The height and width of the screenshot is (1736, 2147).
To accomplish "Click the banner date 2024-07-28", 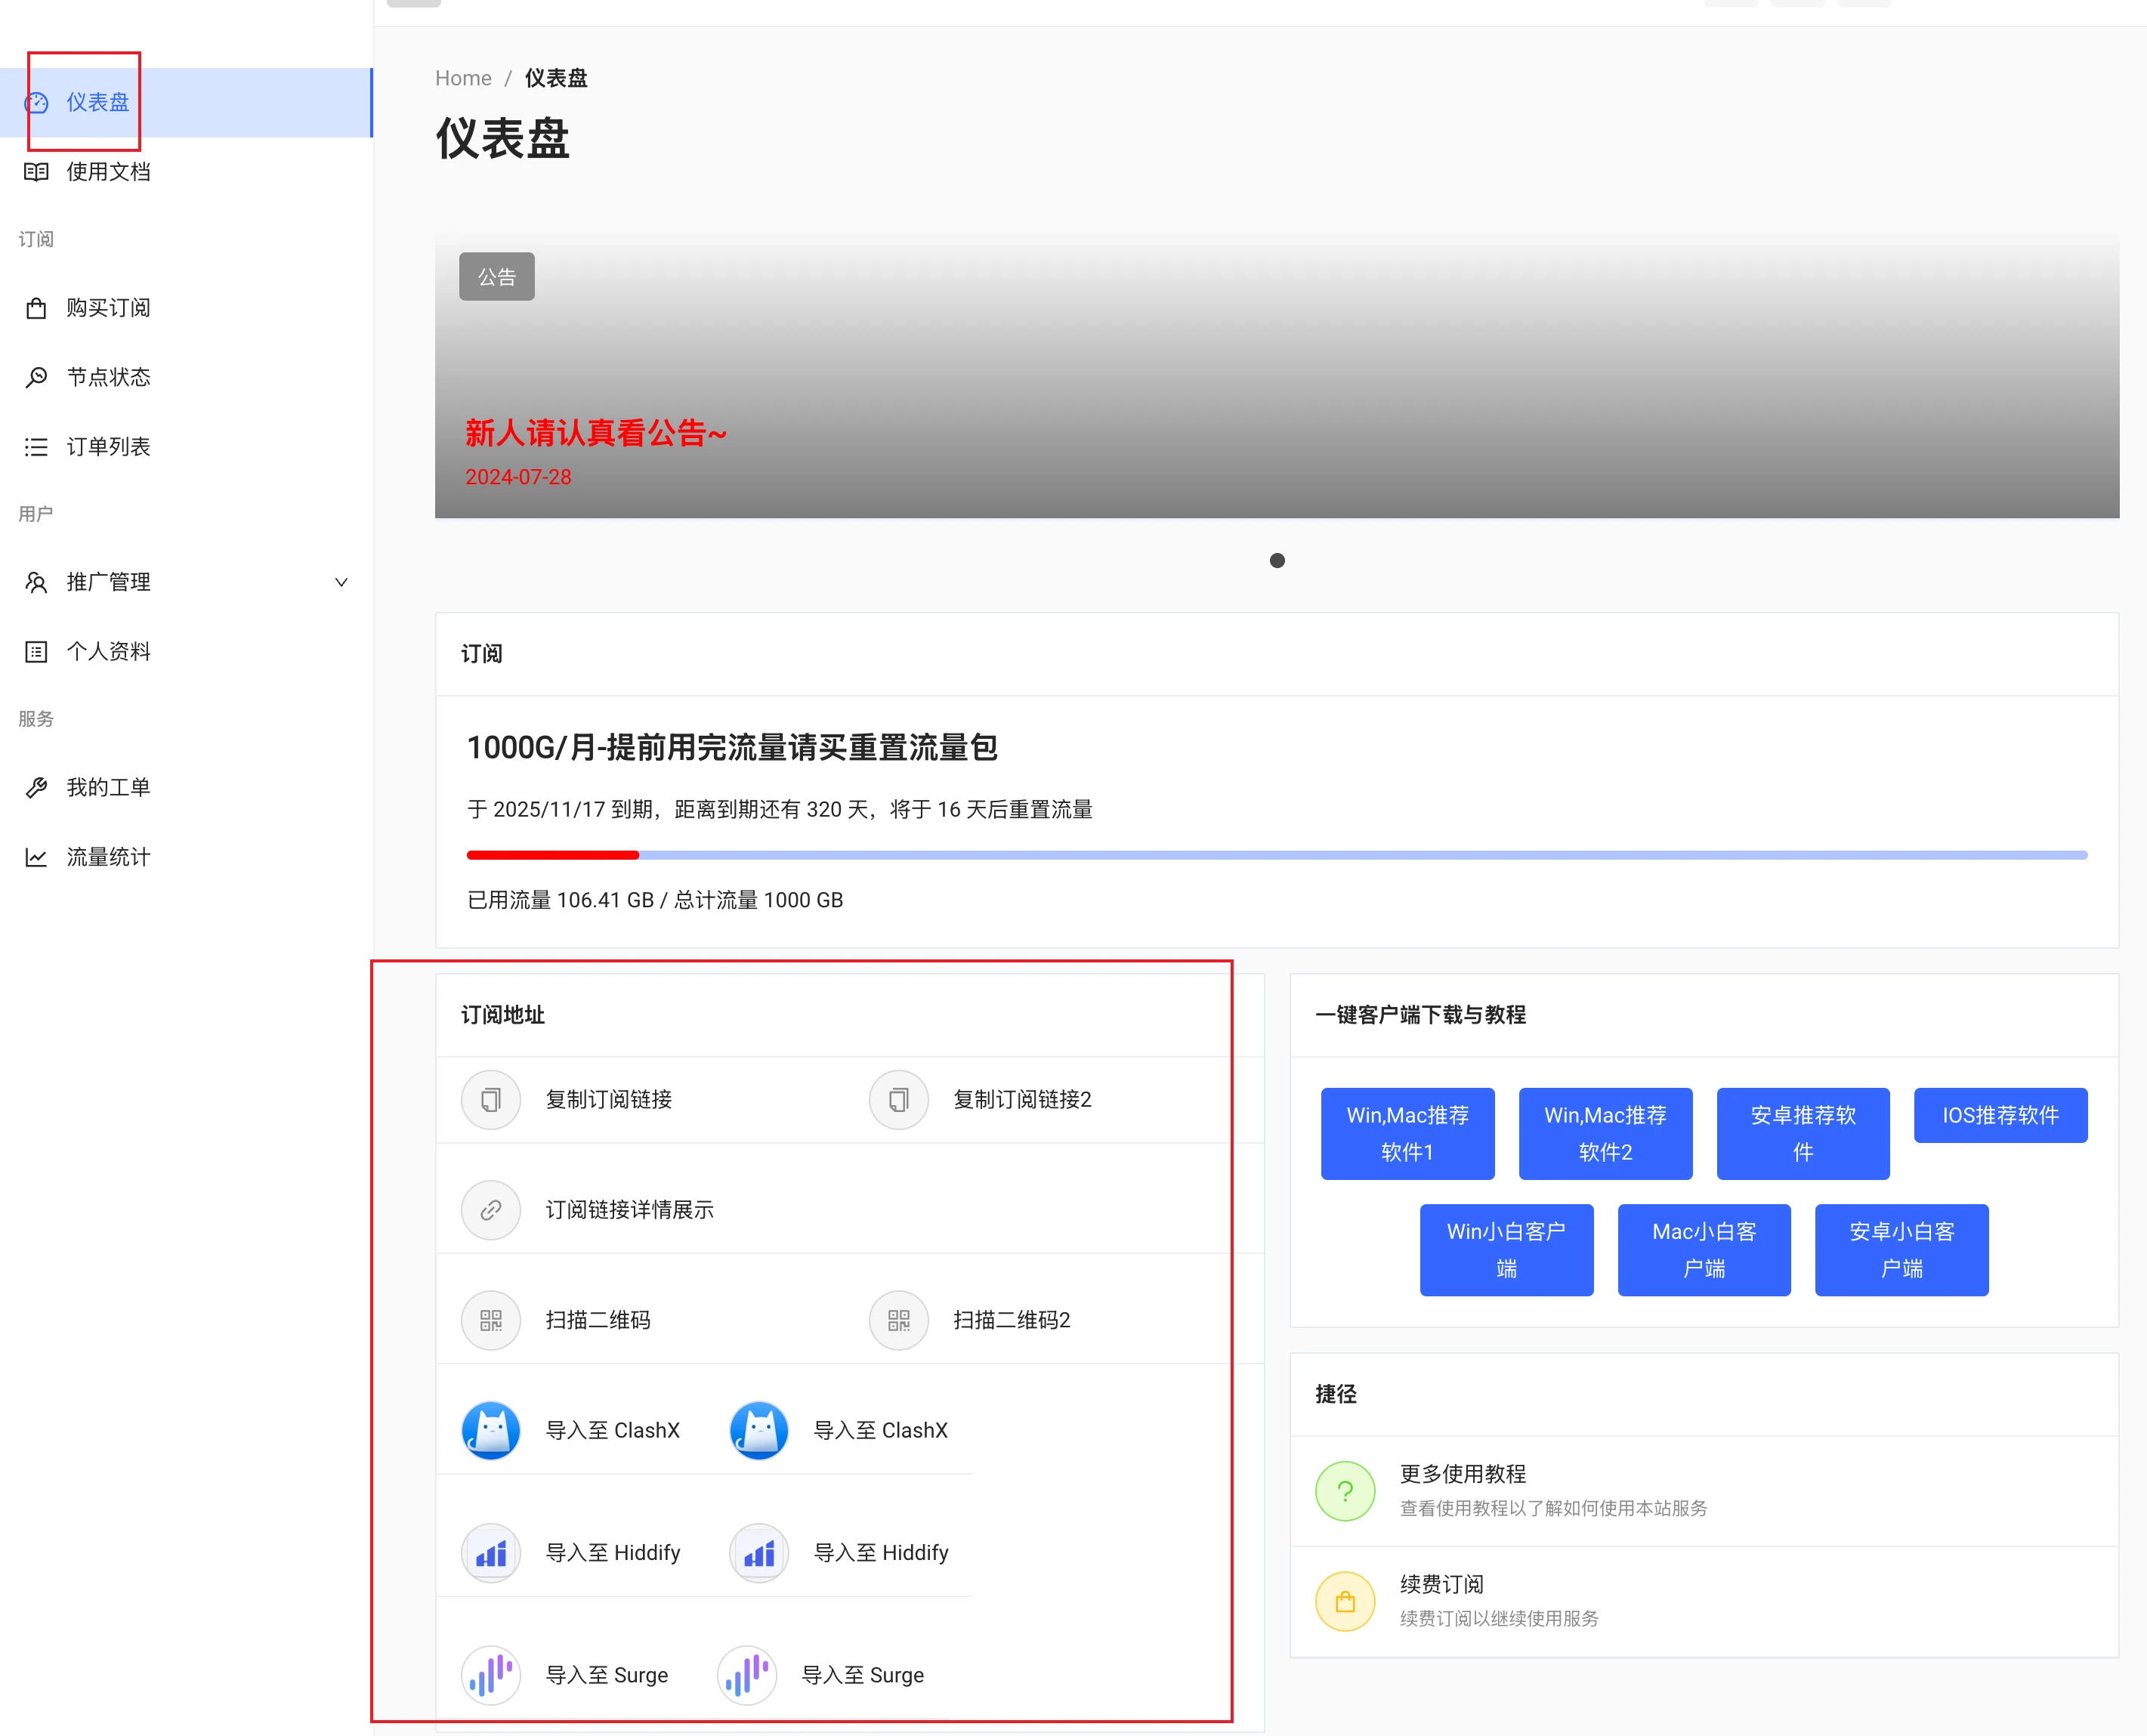I will (x=518, y=477).
